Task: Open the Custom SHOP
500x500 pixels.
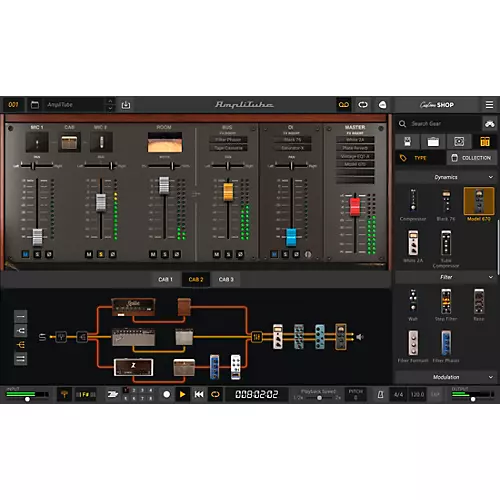Action: pos(437,105)
